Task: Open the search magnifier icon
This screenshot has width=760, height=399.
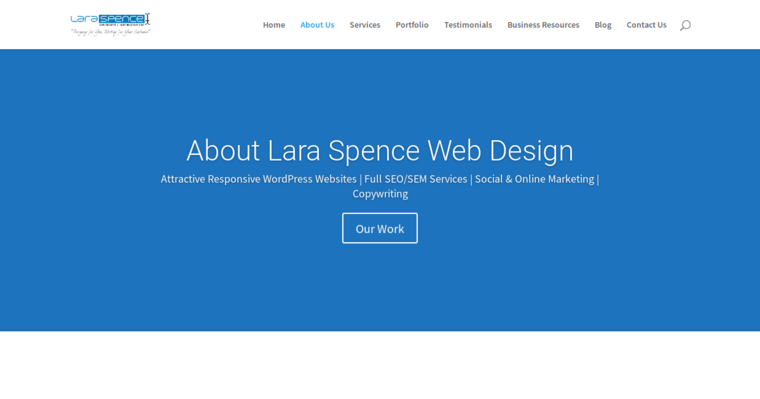Action: coord(685,25)
